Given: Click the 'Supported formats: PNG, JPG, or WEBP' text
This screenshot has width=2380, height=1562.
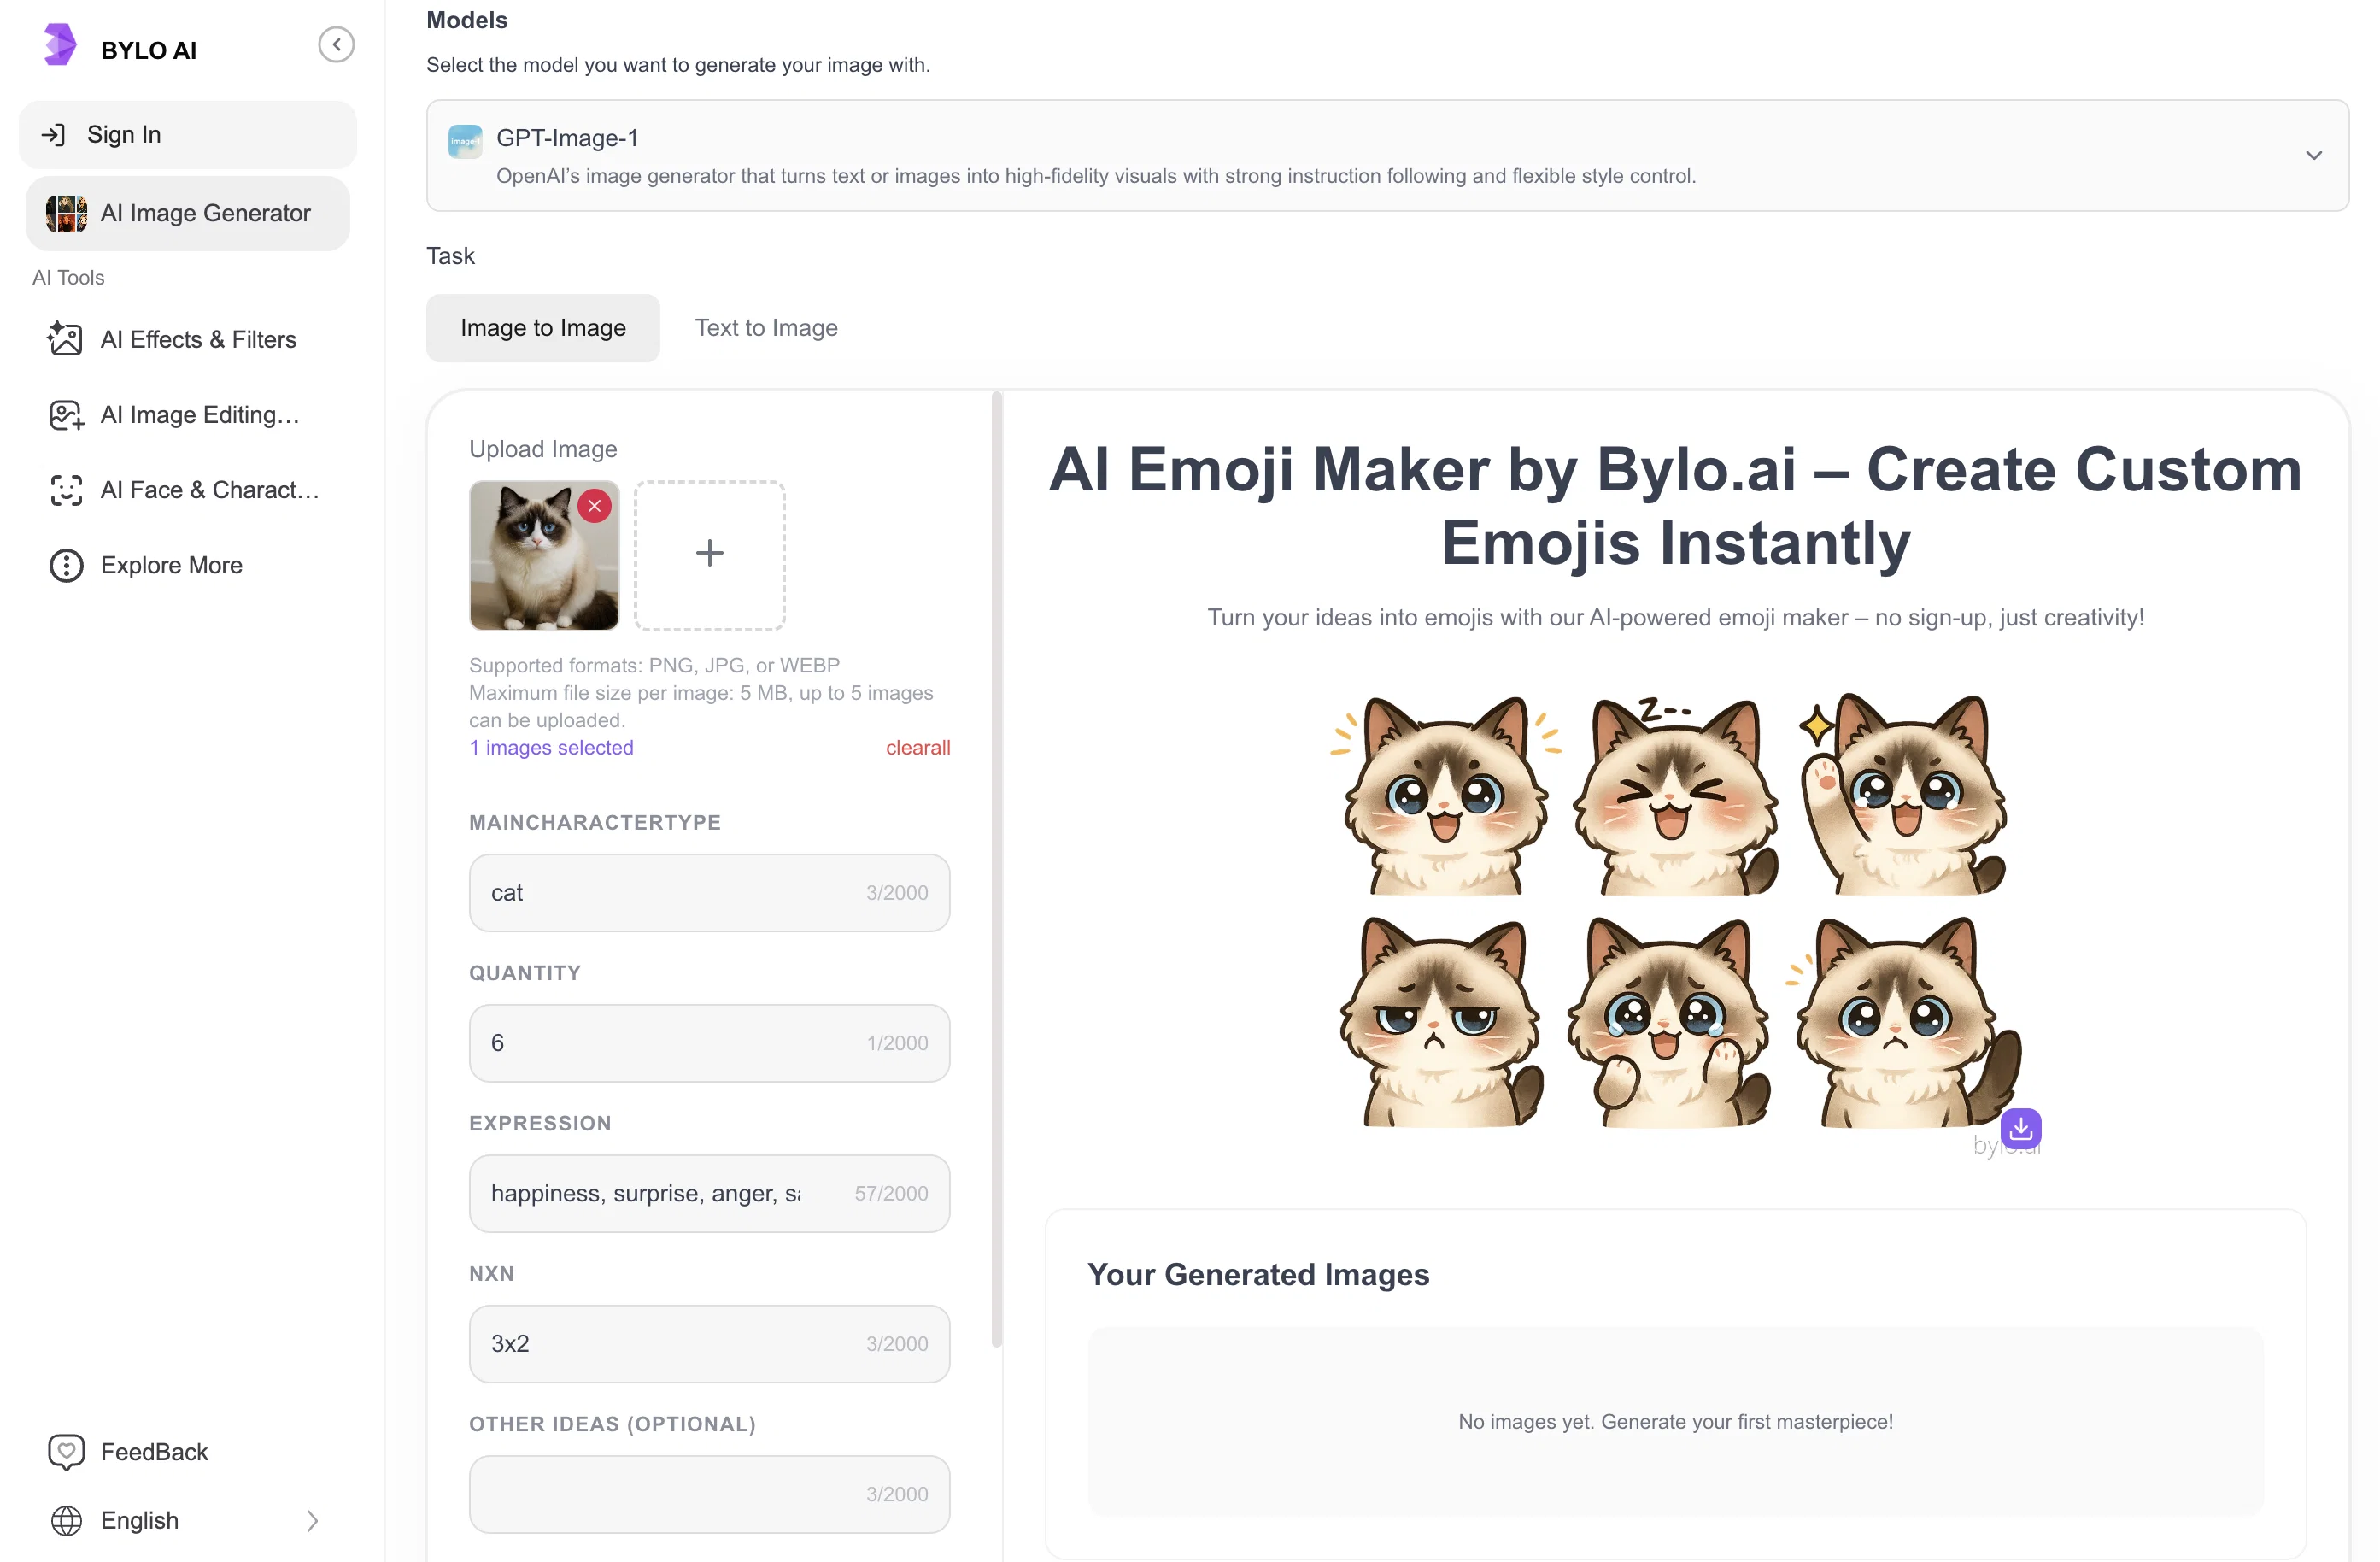Looking at the screenshot, I should click(x=654, y=665).
